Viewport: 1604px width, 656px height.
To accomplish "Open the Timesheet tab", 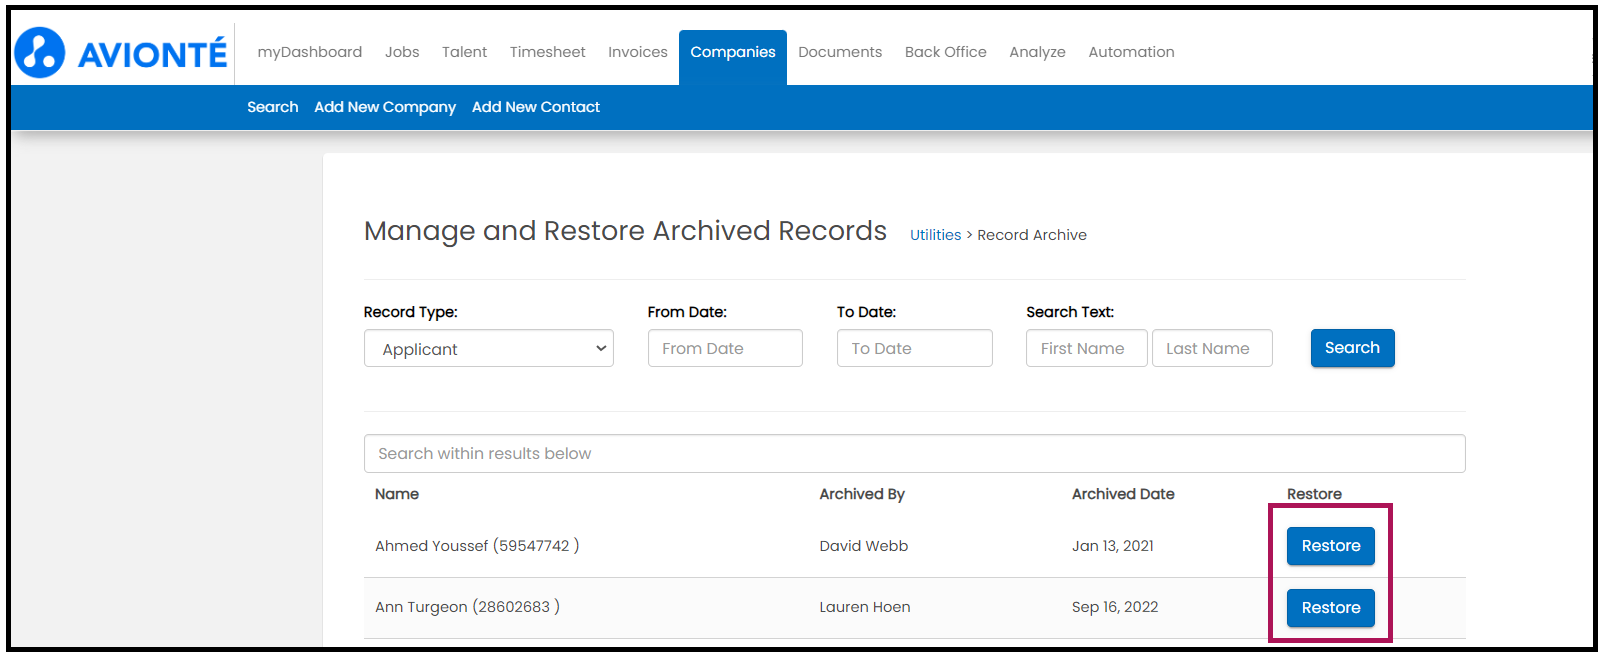I will [x=547, y=52].
